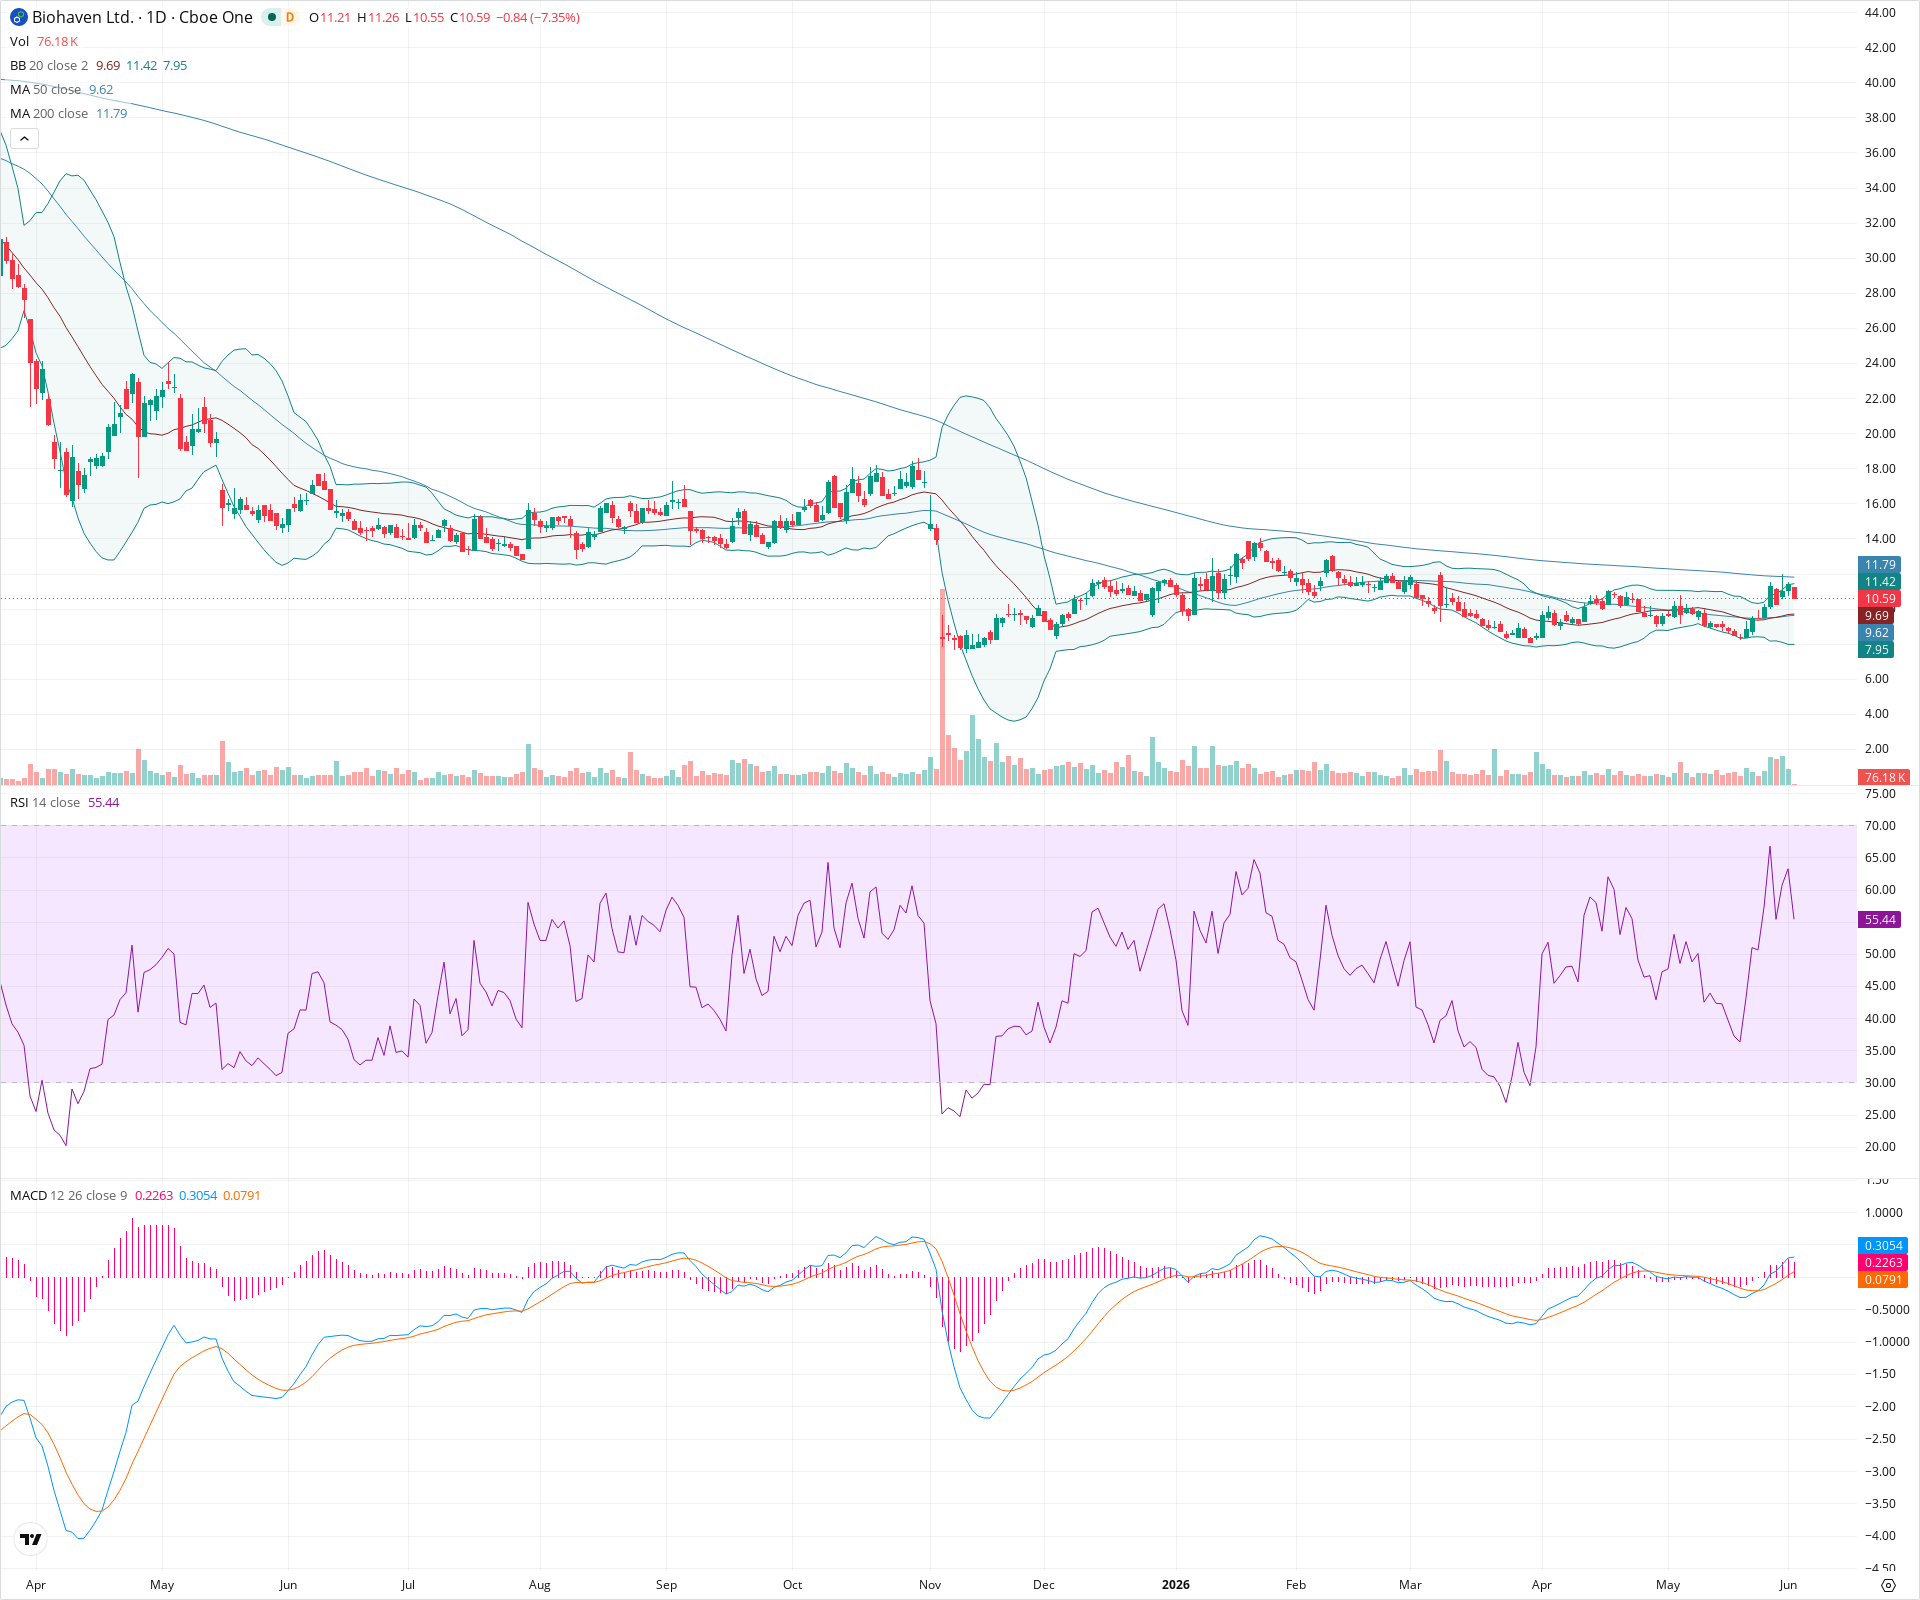Click the 28.00 tick on the price scale
The width and height of the screenshot is (1920, 1600).
pos(1880,293)
